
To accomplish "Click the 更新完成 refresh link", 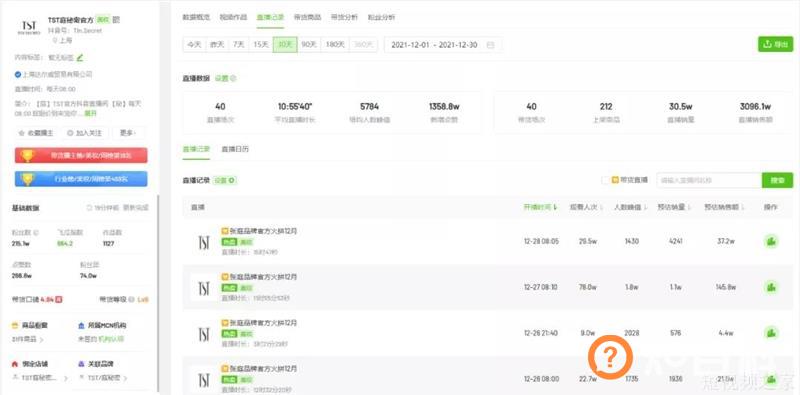I will click(x=136, y=208).
